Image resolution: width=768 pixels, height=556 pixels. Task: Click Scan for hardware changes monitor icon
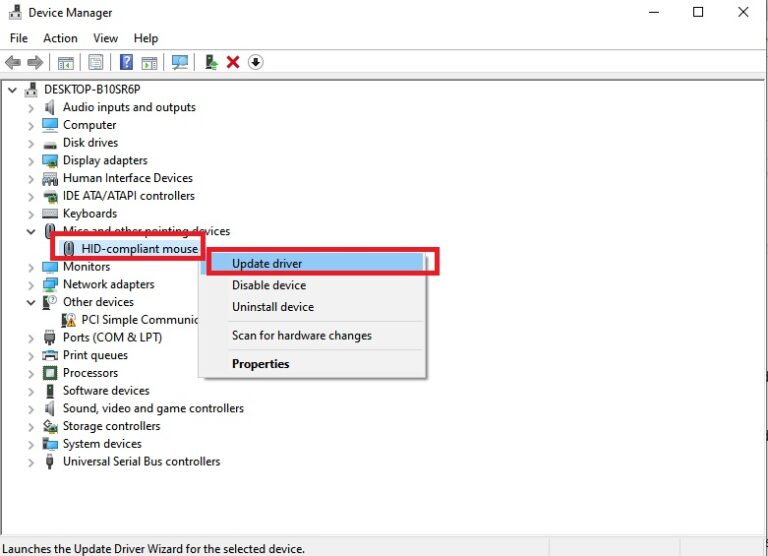[x=180, y=62]
